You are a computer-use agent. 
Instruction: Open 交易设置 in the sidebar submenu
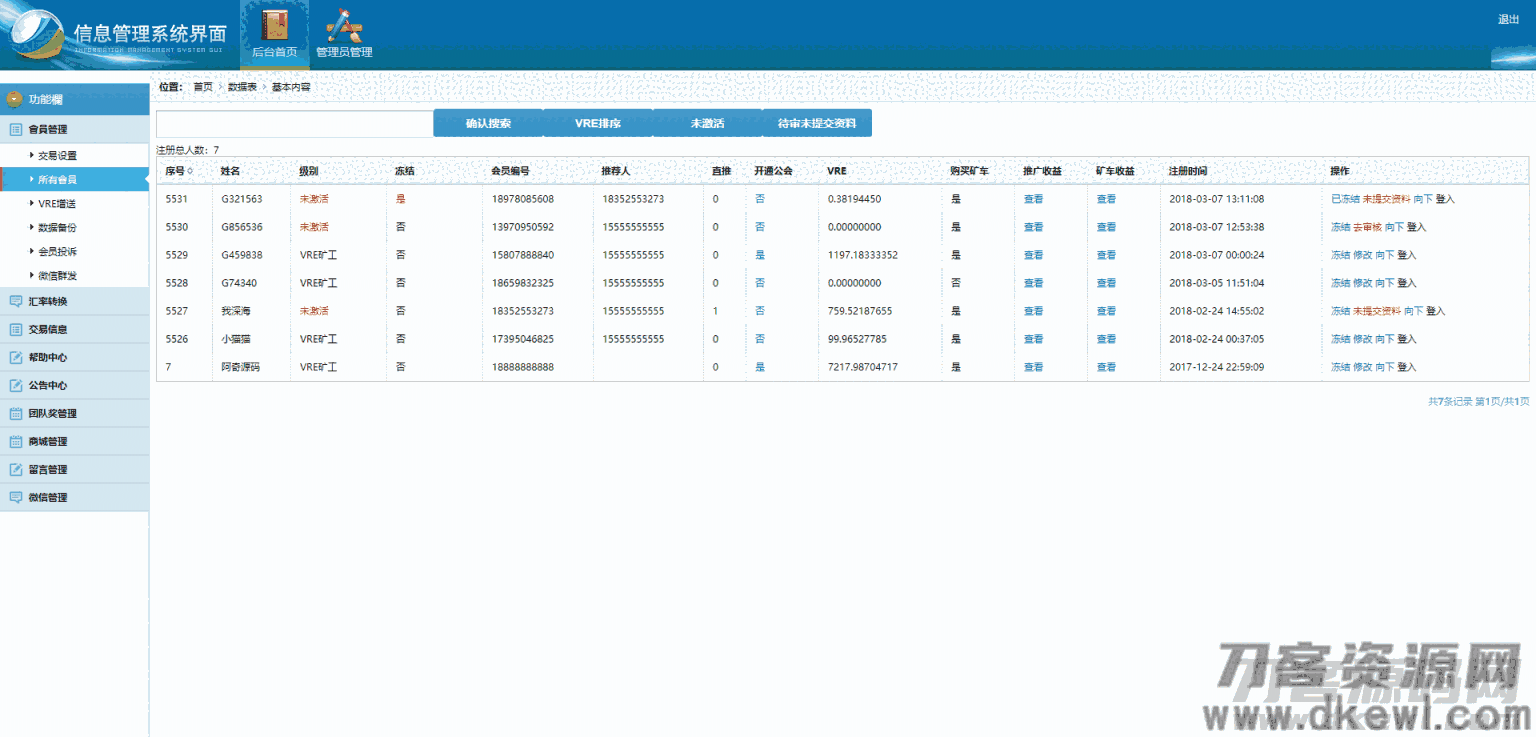point(58,155)
